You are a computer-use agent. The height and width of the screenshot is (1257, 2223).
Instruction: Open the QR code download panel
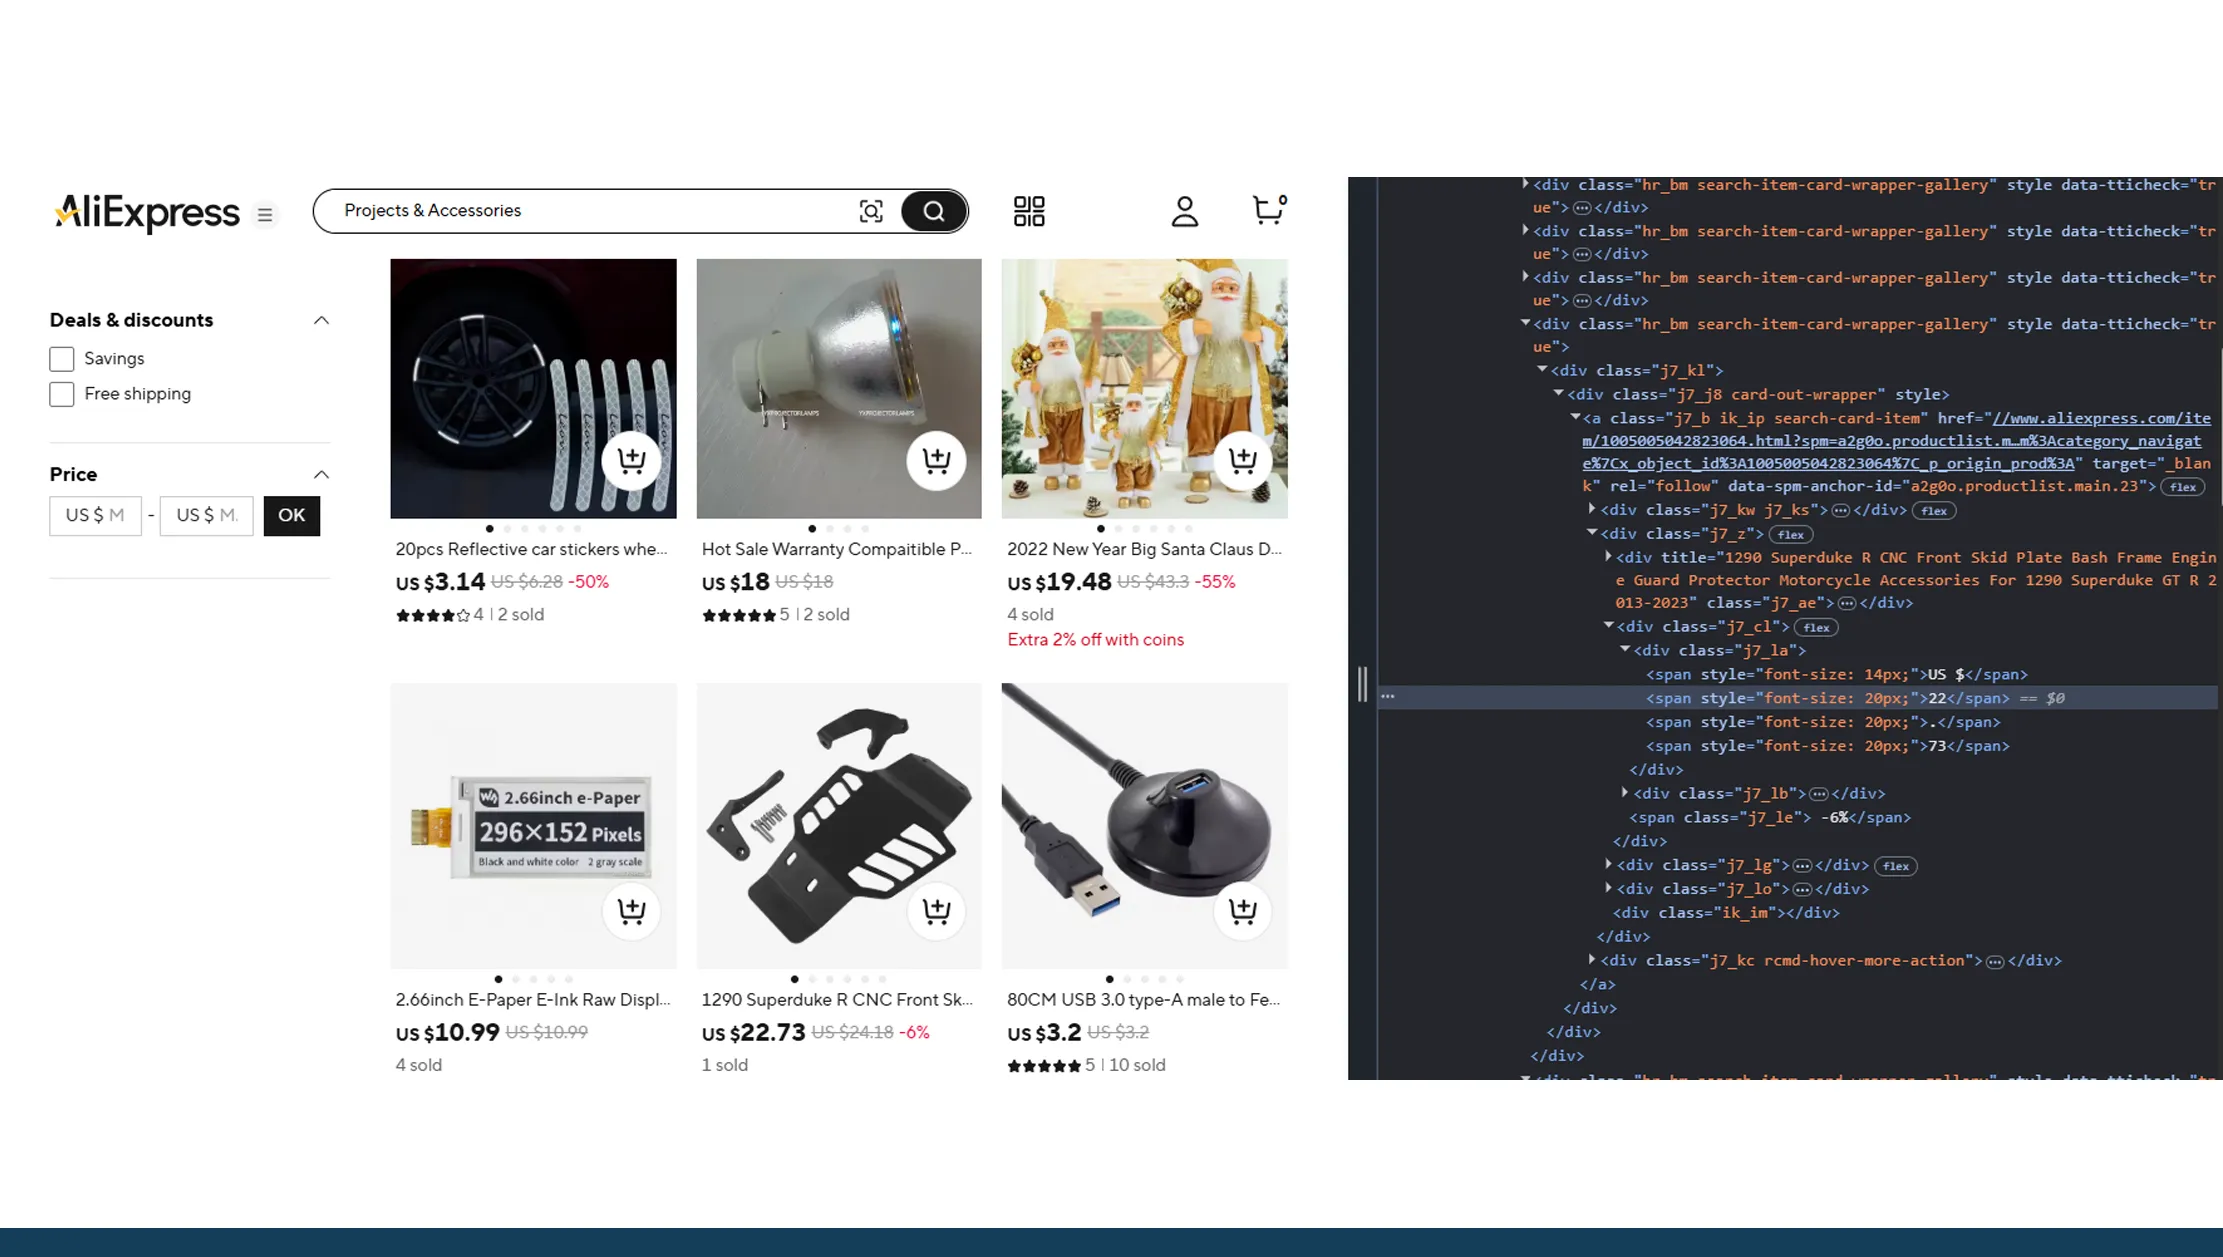[1028, 211]
